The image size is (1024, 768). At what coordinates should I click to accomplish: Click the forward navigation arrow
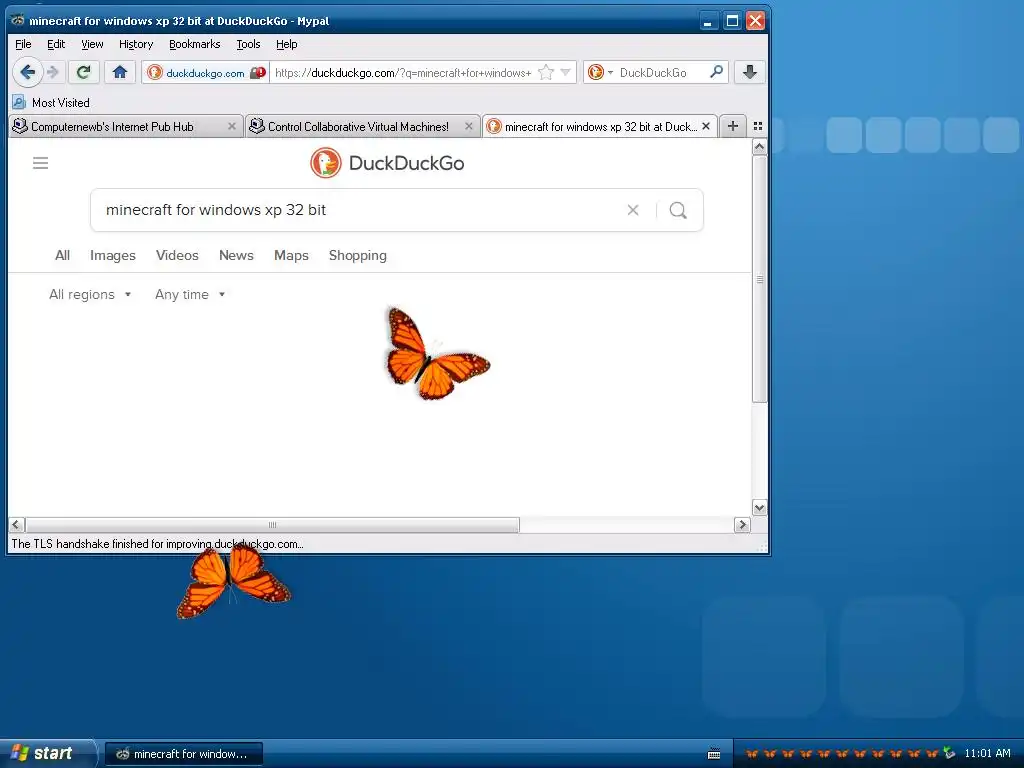pyautogui.click(x=54, y=72)
